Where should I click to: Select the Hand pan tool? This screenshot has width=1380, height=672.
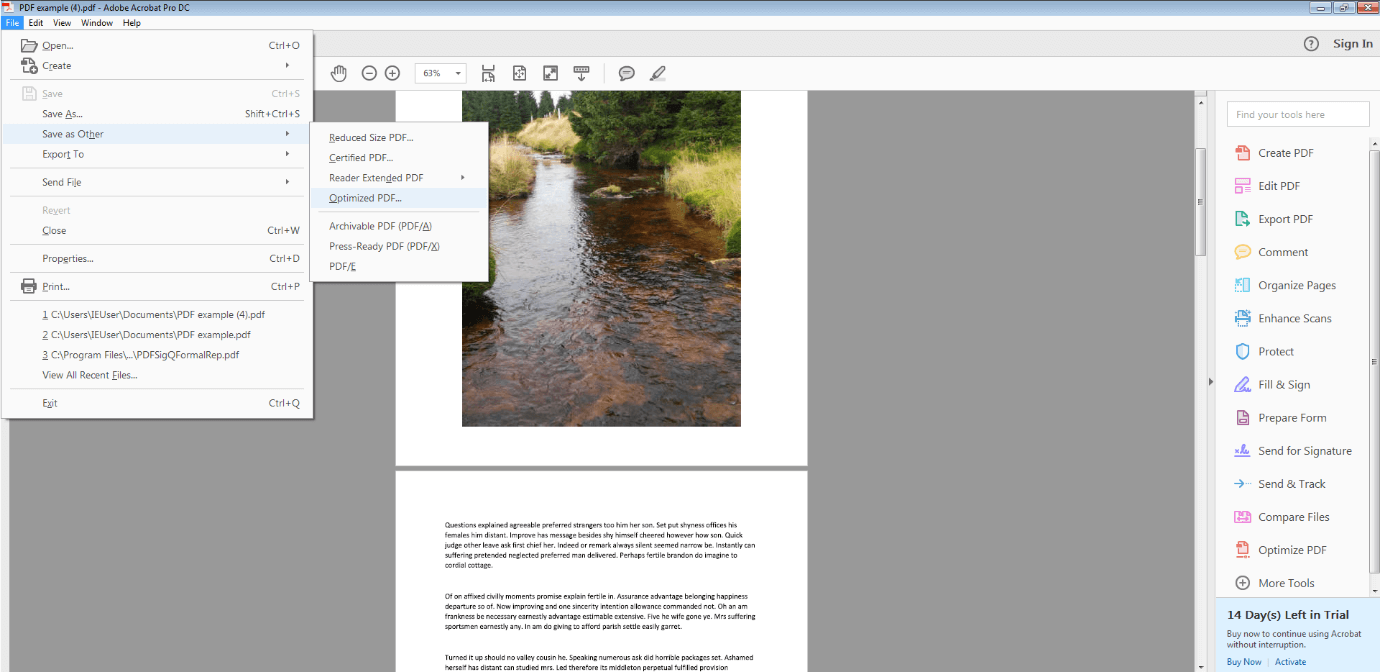coord(339,73)
